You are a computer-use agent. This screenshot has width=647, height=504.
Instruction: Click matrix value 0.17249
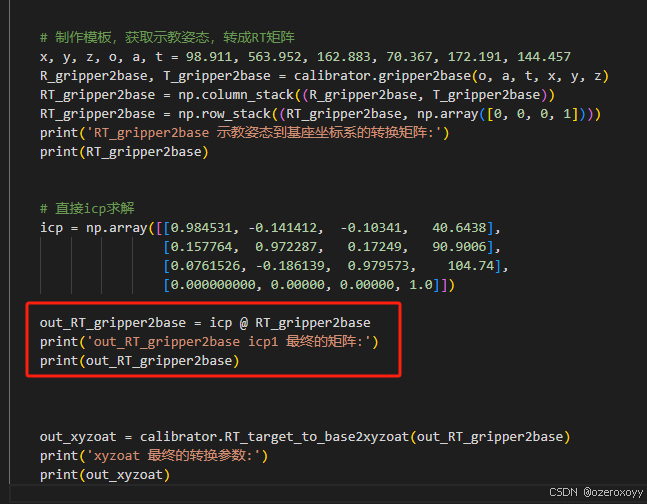click(x=374, y=247)
